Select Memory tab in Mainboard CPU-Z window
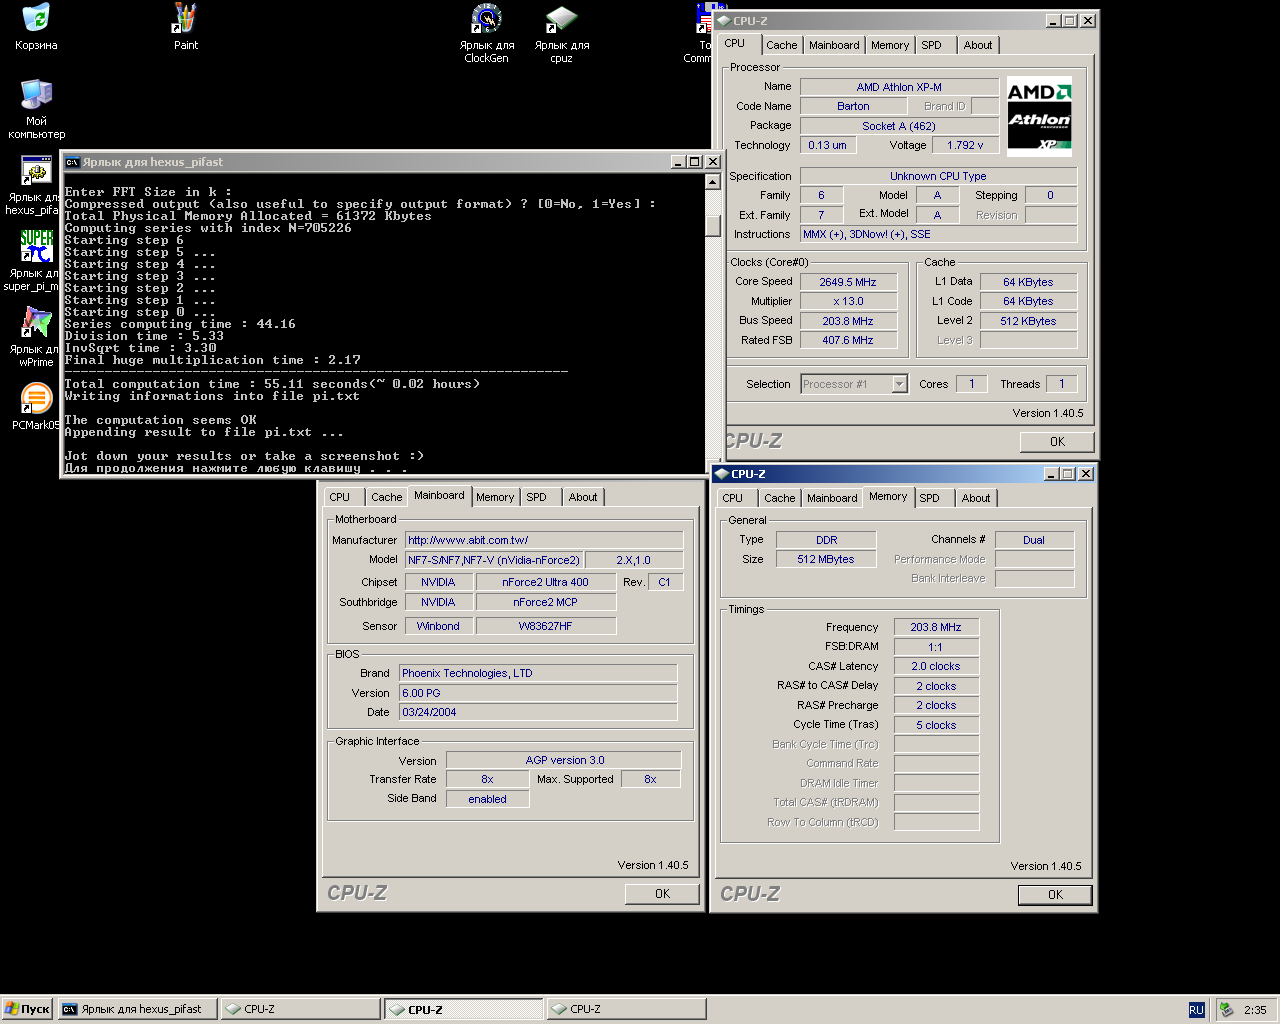Viewport: 1280px width, 1024px height. coord(495,497)
